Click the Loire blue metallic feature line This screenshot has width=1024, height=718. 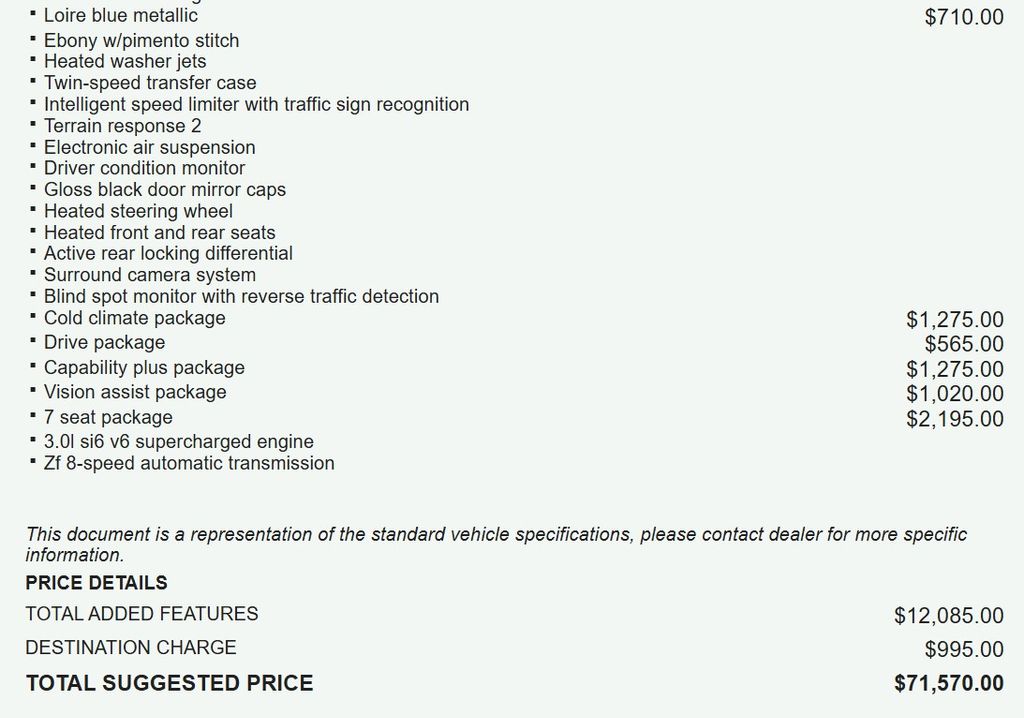coord(121,16)
